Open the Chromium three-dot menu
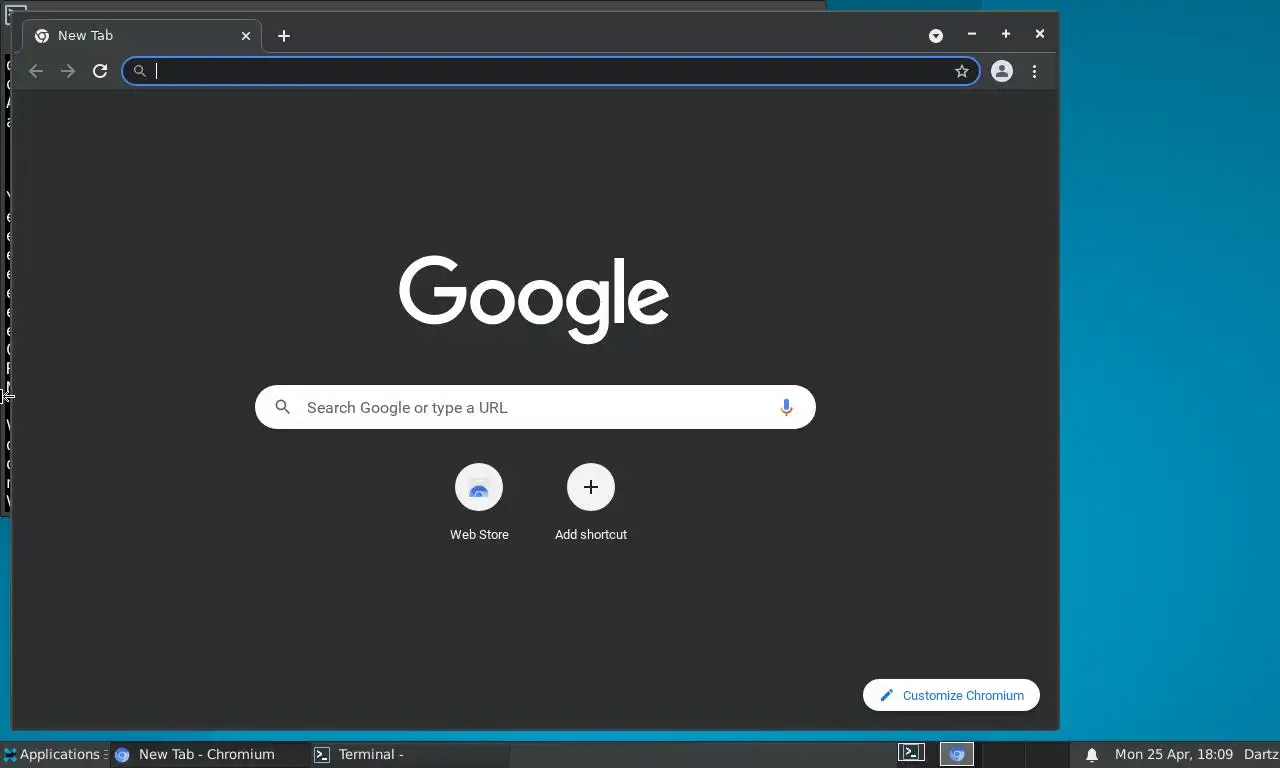 1034,71
